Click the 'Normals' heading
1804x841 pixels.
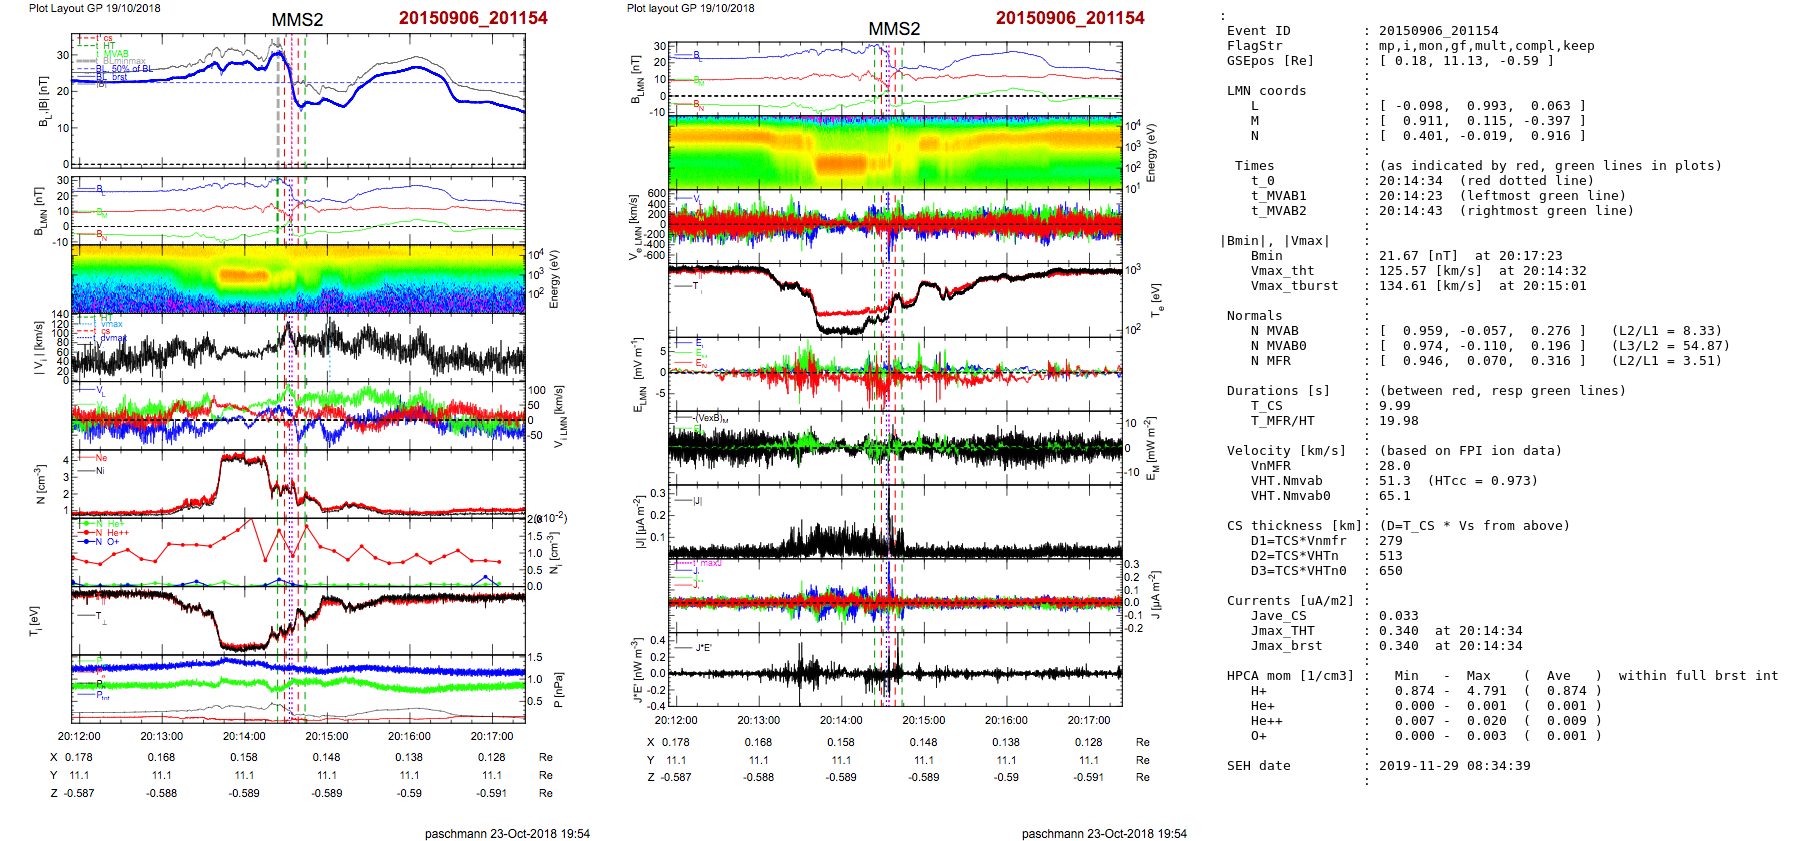[1254, 316]
